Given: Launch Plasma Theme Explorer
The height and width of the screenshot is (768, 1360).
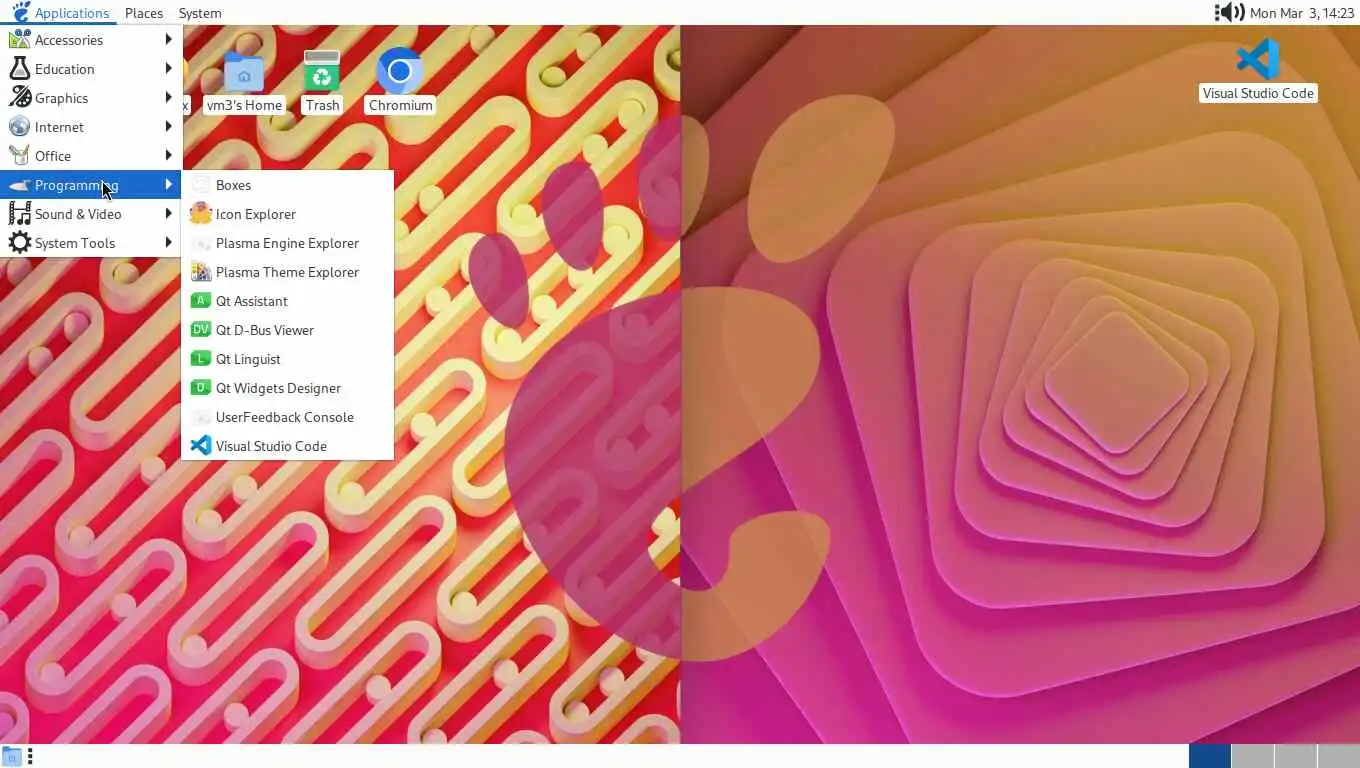Looking at the screenshot, I should click(x=287, y=272).
